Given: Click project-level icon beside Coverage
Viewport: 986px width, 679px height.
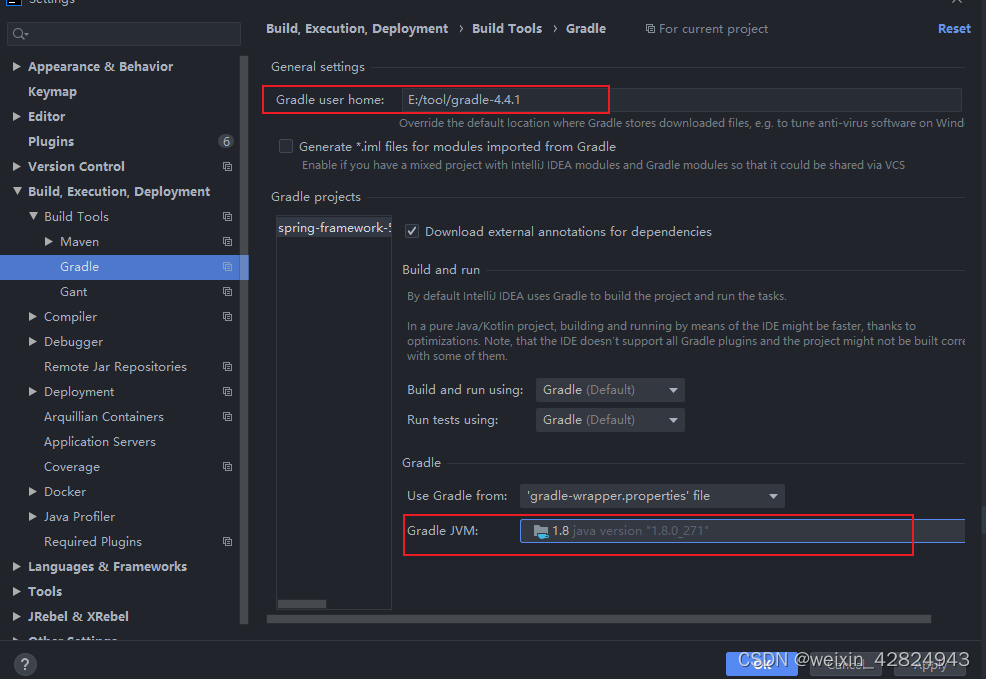Looking at the screenshot, I should 228,466.
